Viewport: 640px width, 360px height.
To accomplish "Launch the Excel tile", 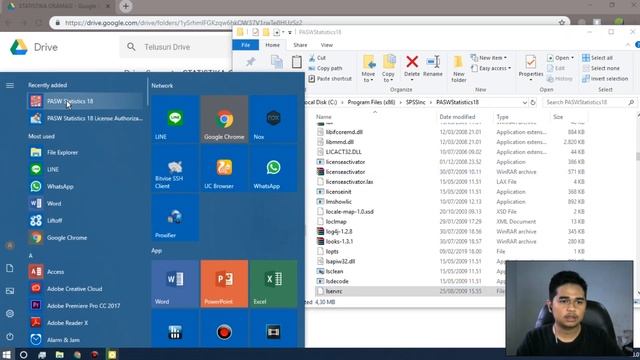I will click(273, 284).
